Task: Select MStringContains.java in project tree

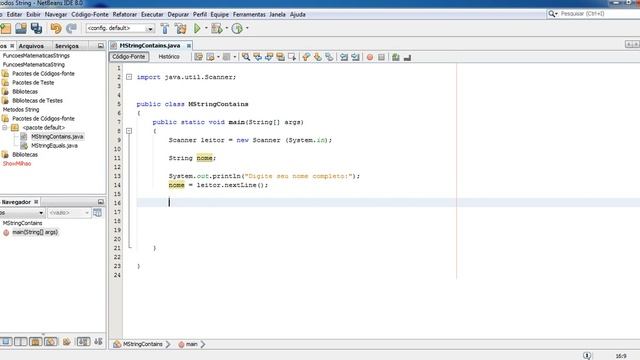Action: click(x=57, y=137)
